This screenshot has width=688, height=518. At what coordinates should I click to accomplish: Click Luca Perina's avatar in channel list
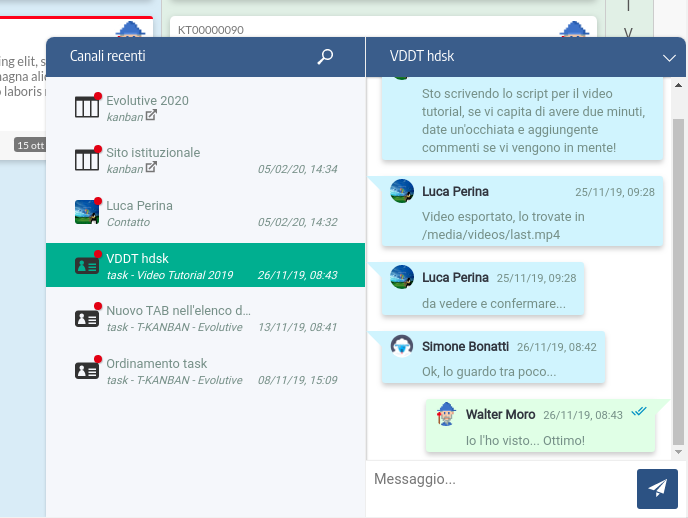[x=87, y=212]
